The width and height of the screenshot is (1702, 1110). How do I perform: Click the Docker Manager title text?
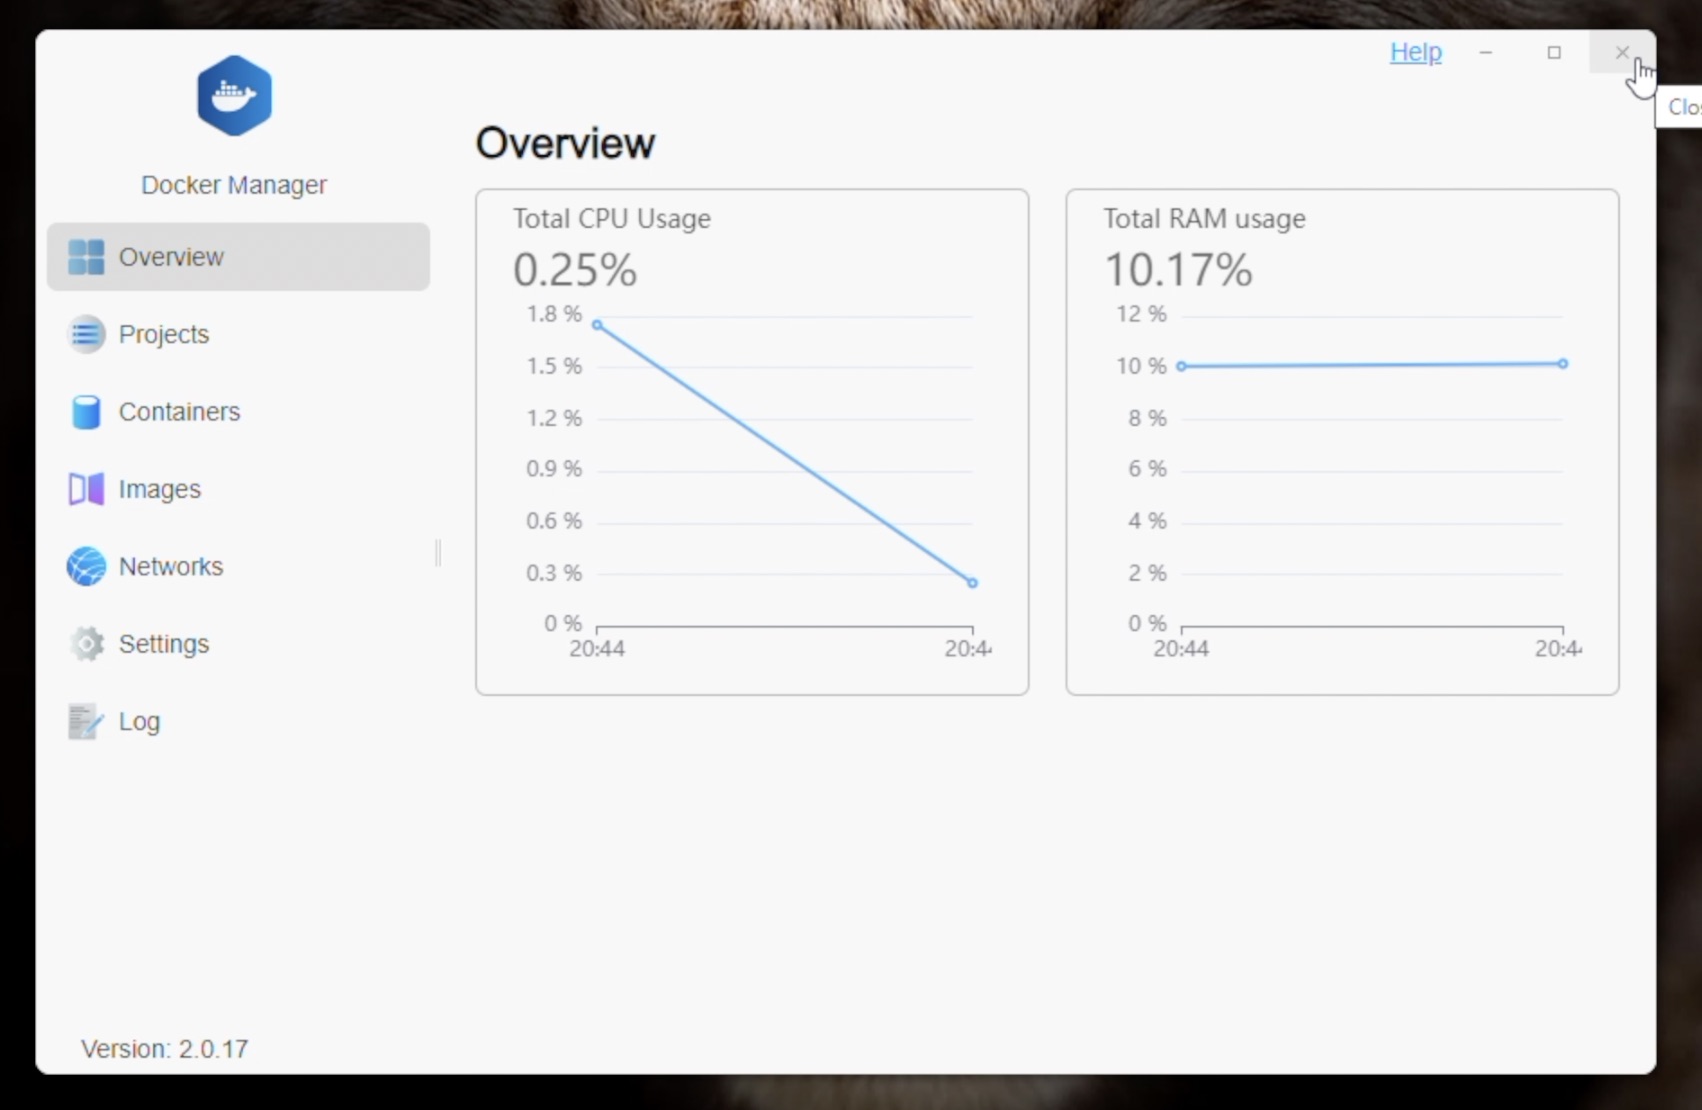(234, 185)
